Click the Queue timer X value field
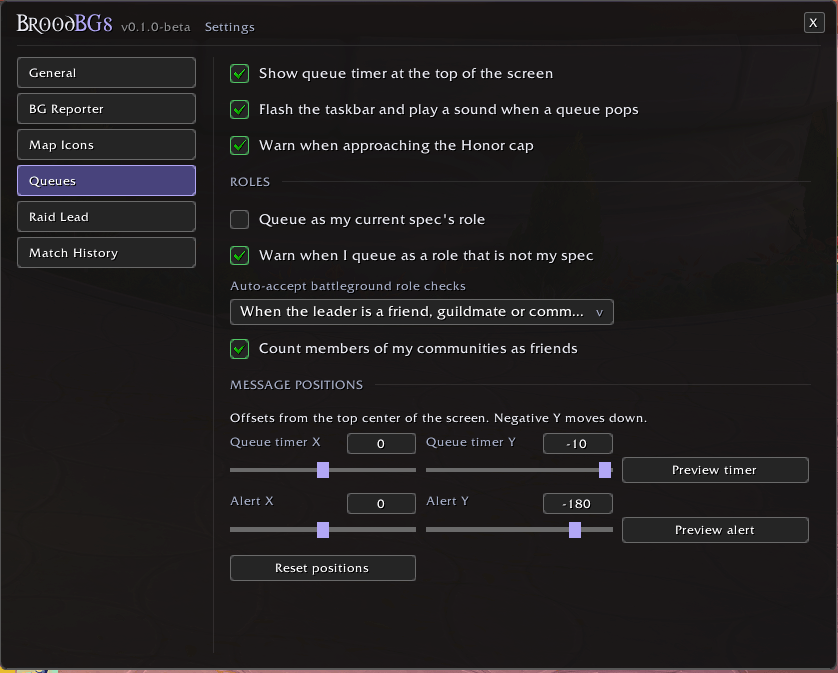This screenshot has width=838, height=673. (x=381, y=444)
